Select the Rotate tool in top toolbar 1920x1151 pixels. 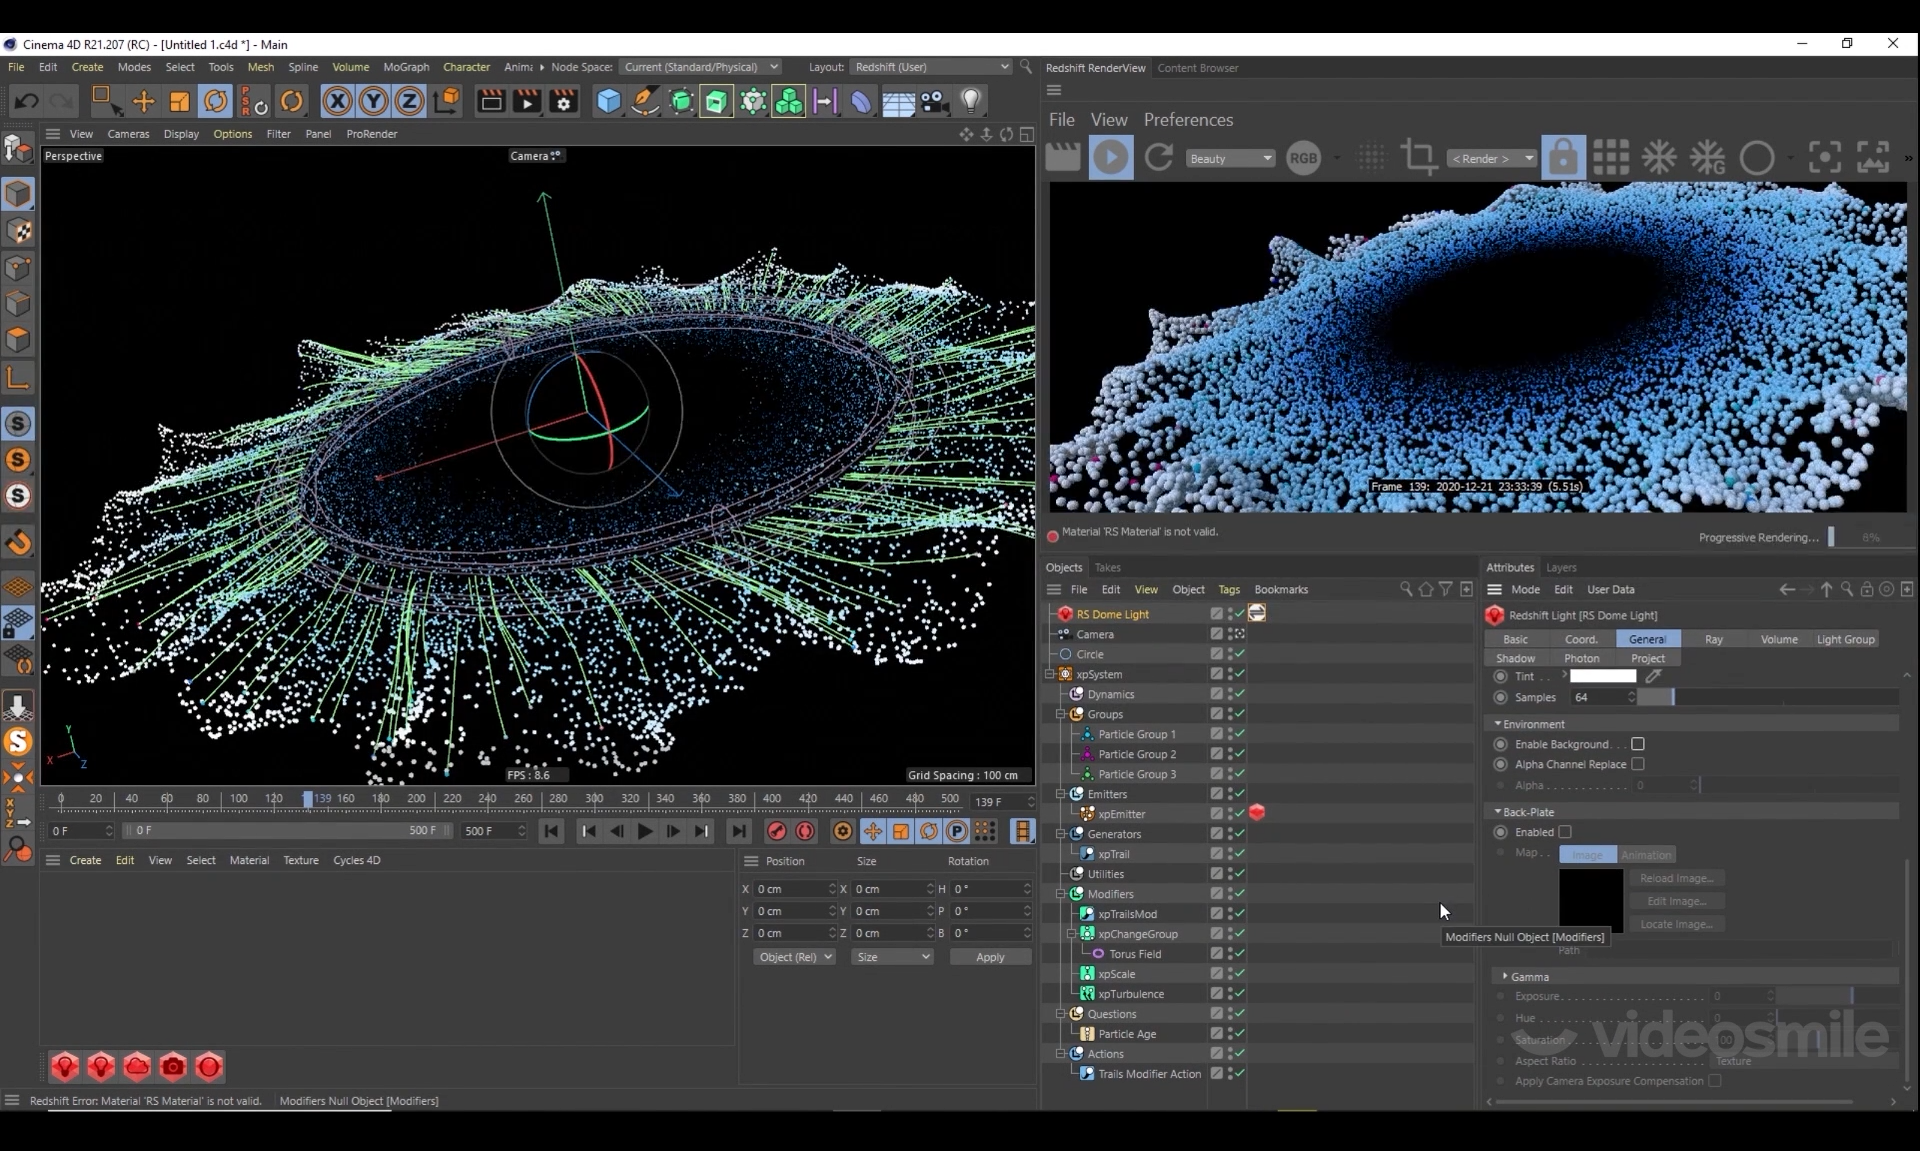[215, 101]
